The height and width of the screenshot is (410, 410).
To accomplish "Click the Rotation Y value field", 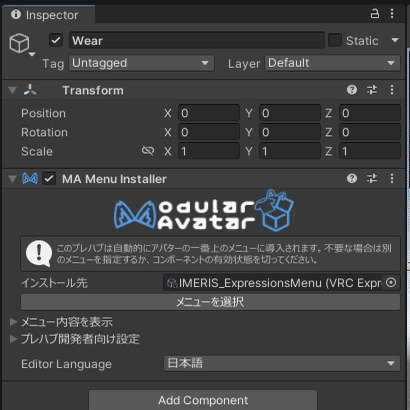I will coord(290,132).
